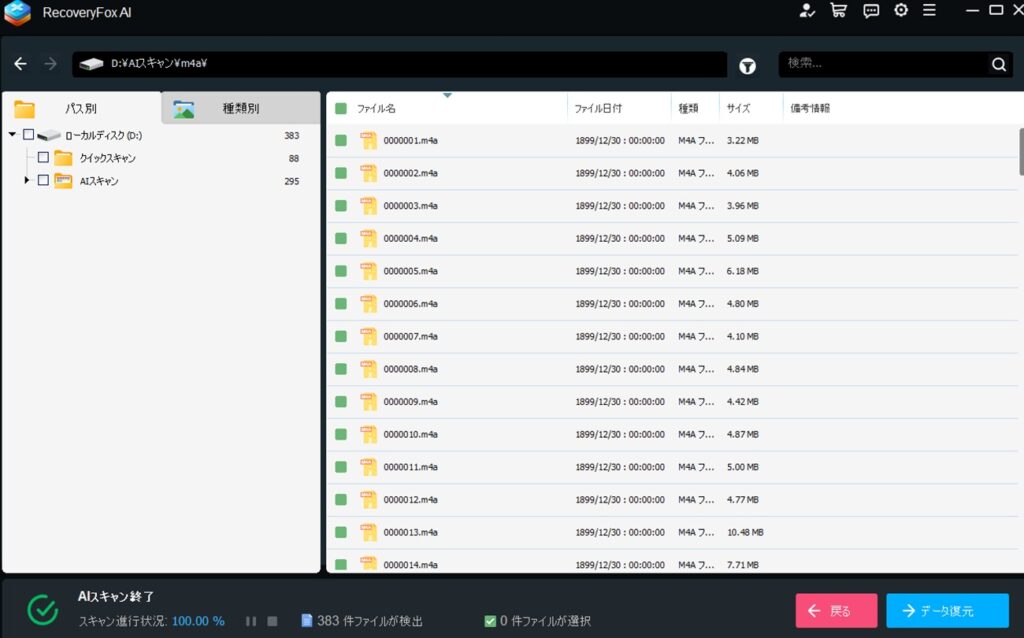Switch to the パス別 tab
The image size is (1024, 638).
click(80, 109)
